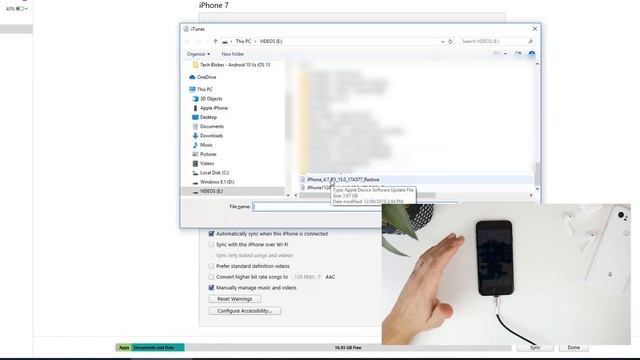
Task: Toggle the preview pane icon
Action: pos(518,54)
